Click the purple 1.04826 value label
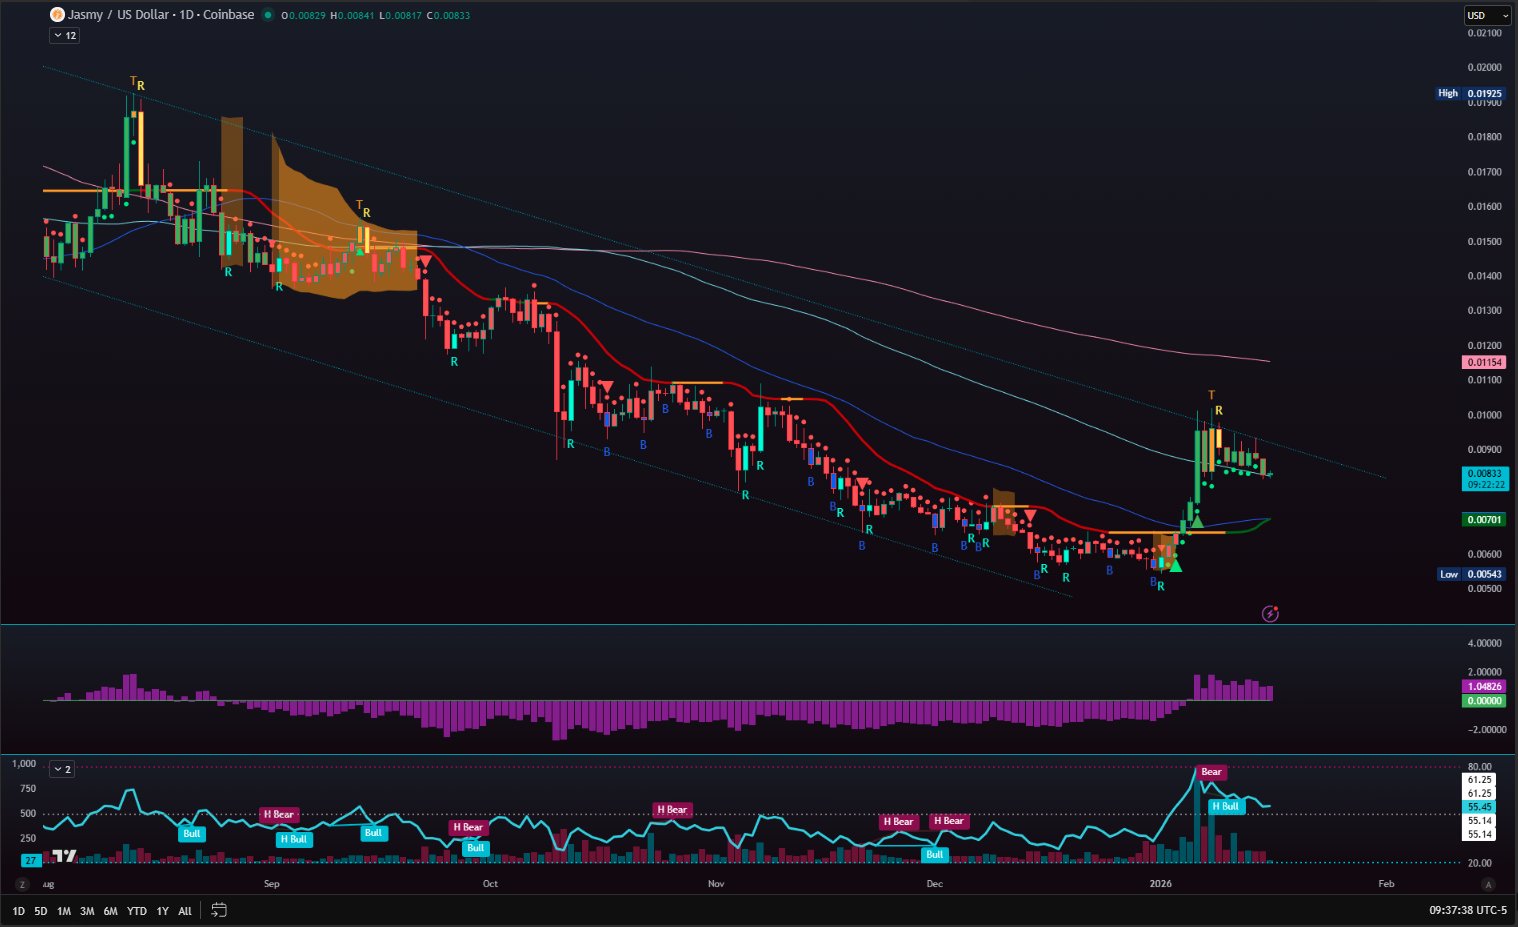The width and height of the screenshot is (1518, 927). tap(1484, 687)
